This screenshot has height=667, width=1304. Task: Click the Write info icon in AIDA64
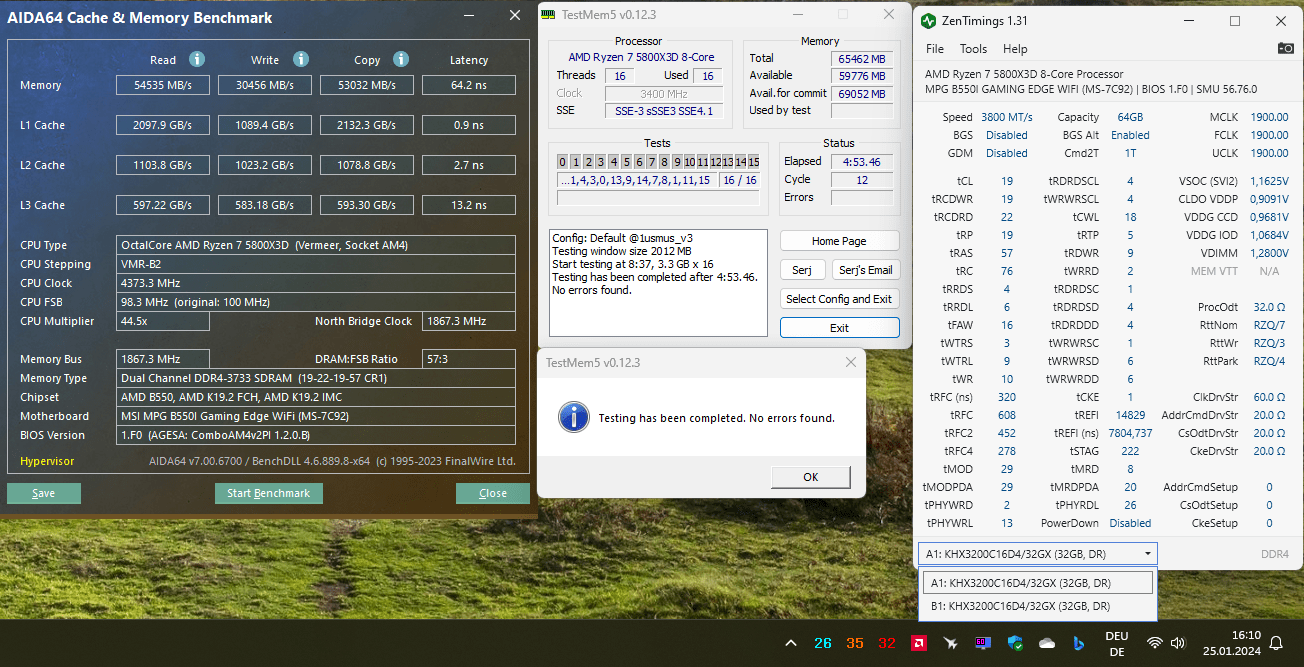[300, 59]
